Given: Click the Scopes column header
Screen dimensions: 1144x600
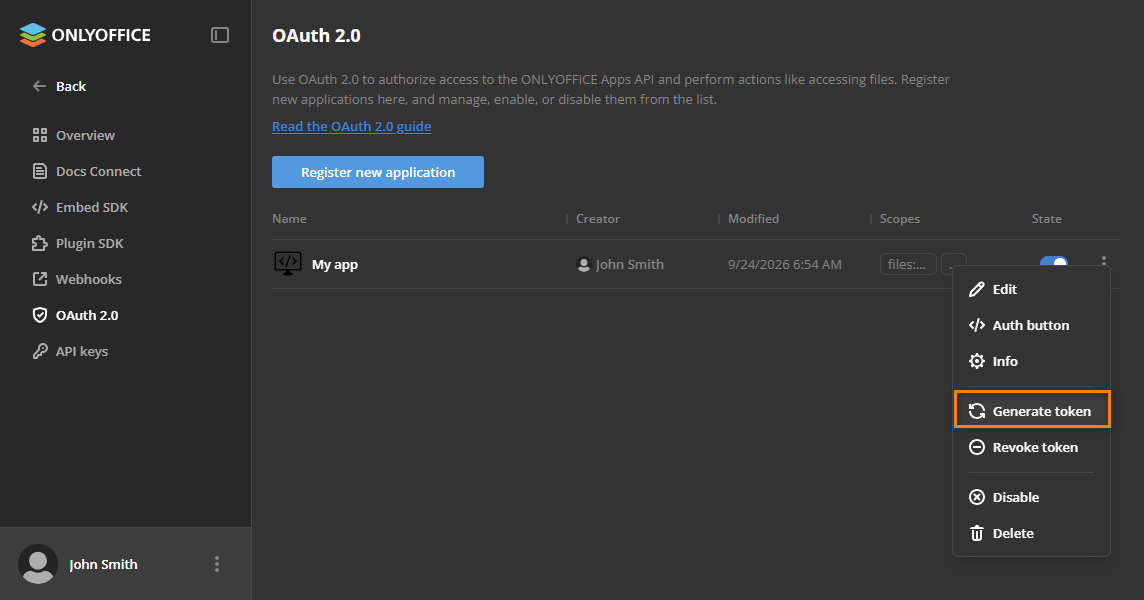Looking at the screenshot, I should pyautogui.click(x=900, y=218).
